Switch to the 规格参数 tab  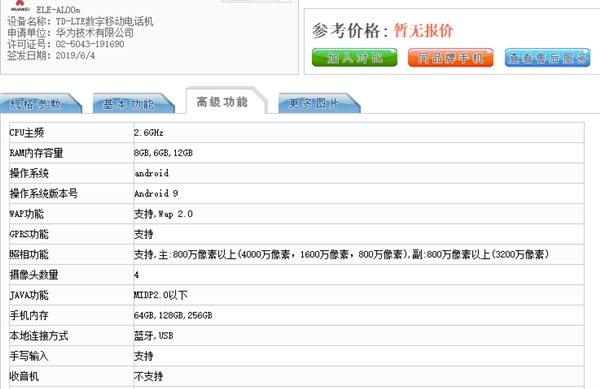click(x=41, y=103)
